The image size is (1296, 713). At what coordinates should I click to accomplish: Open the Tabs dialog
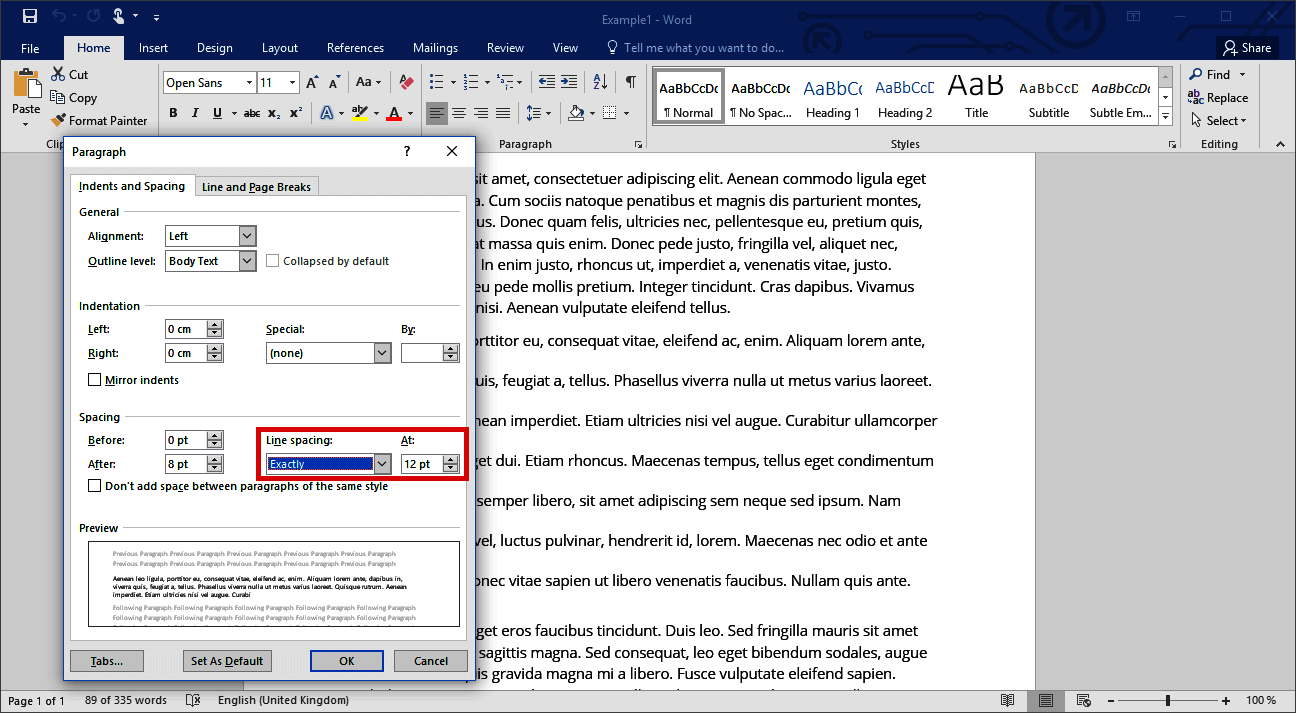coord(107,660)
